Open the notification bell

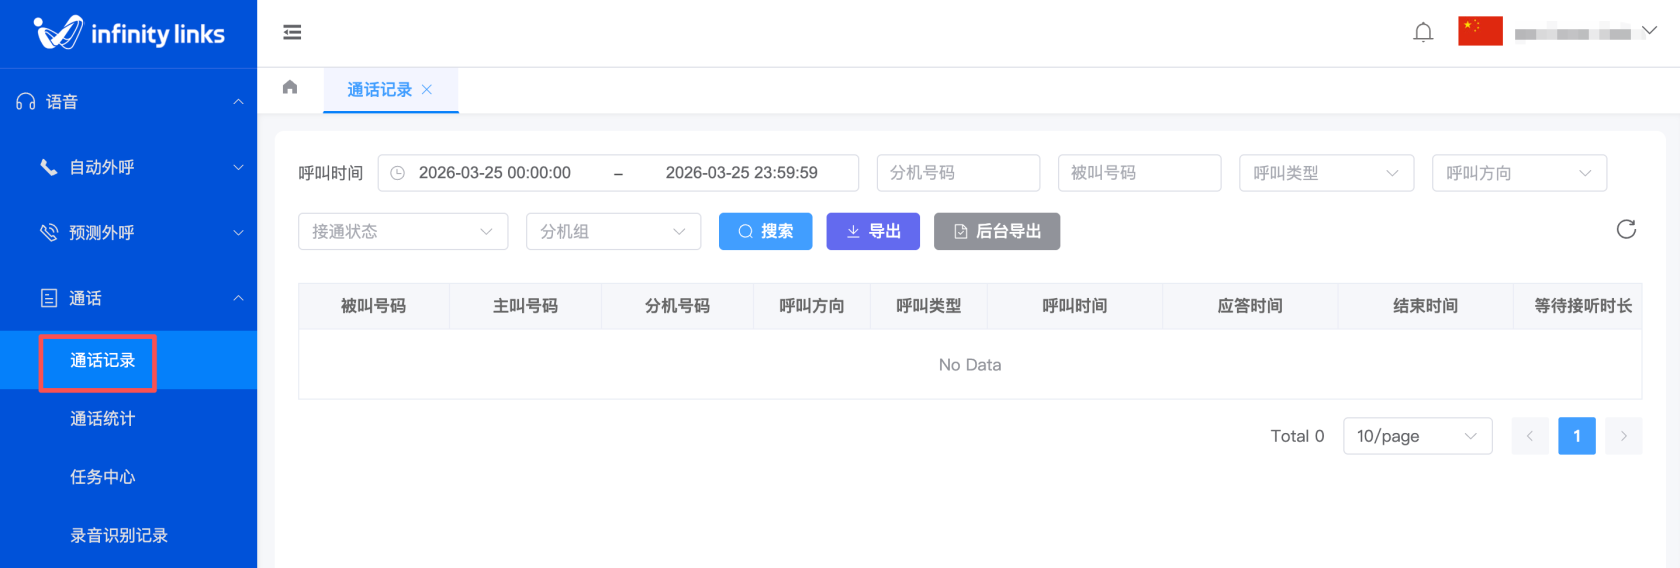coord(1423,33)
